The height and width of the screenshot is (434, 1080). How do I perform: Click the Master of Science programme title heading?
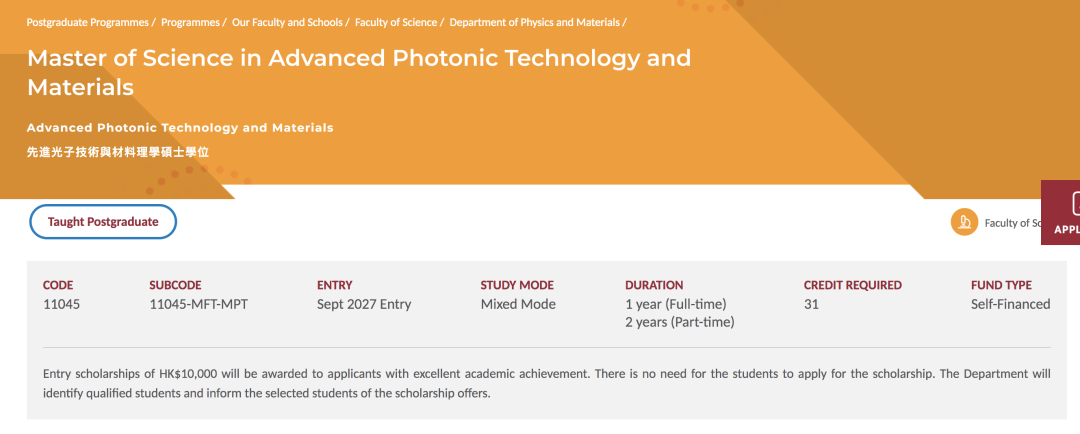pyautogui.click(x=359, y=72)
